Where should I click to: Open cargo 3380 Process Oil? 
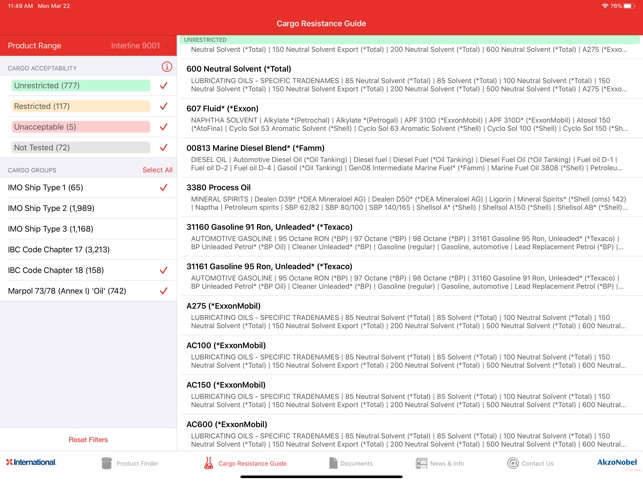410,197
